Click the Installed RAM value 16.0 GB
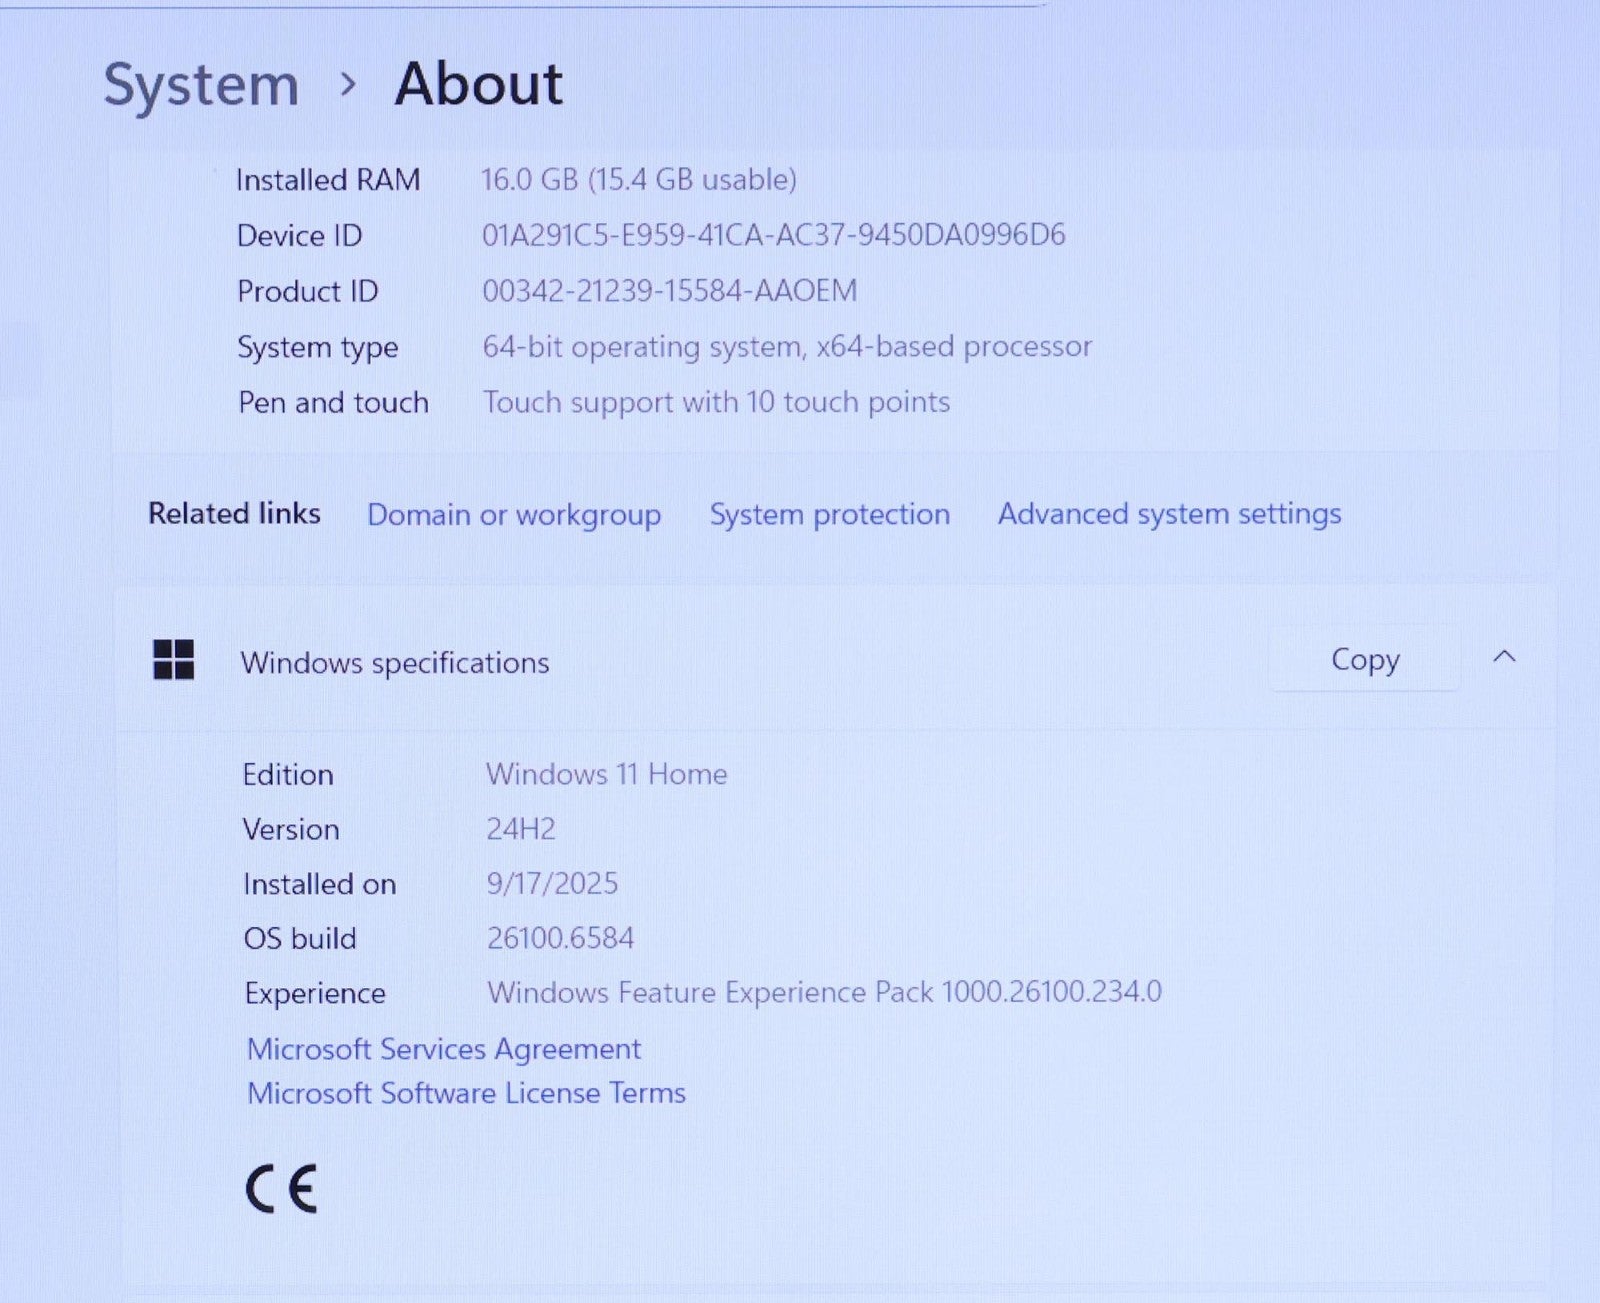Screen dimensions: 1600x1303 639,180
